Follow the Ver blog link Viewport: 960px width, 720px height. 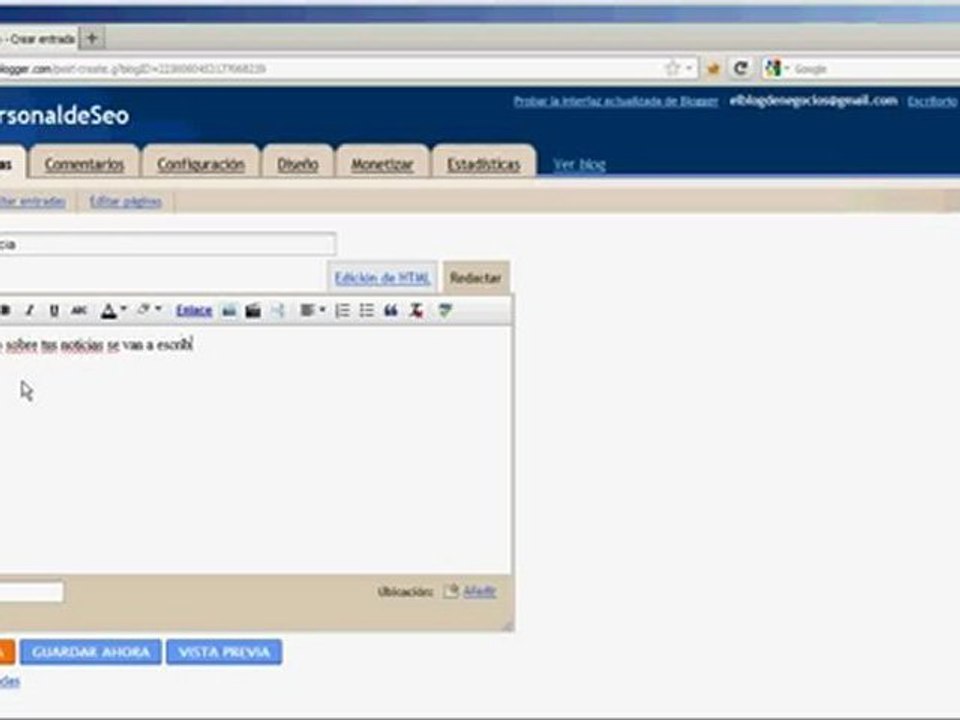[579, 164]
